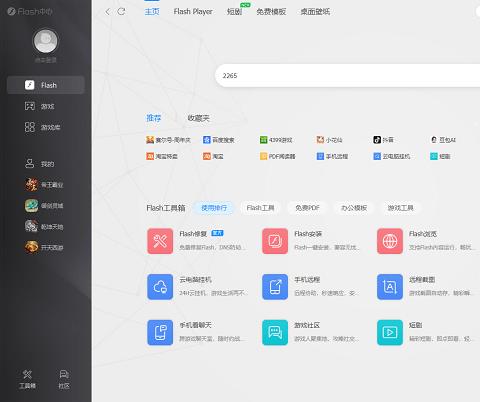Open the 短剧 play-button tool icon
Viewport: 480px width, 402px height.
390,332
